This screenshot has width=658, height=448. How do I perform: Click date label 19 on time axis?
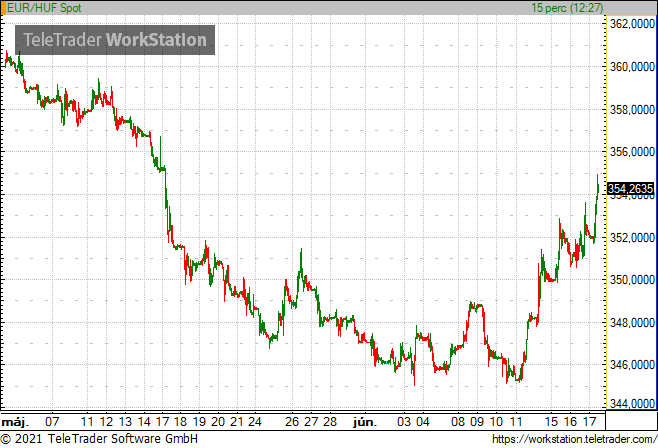click(199, 422)
